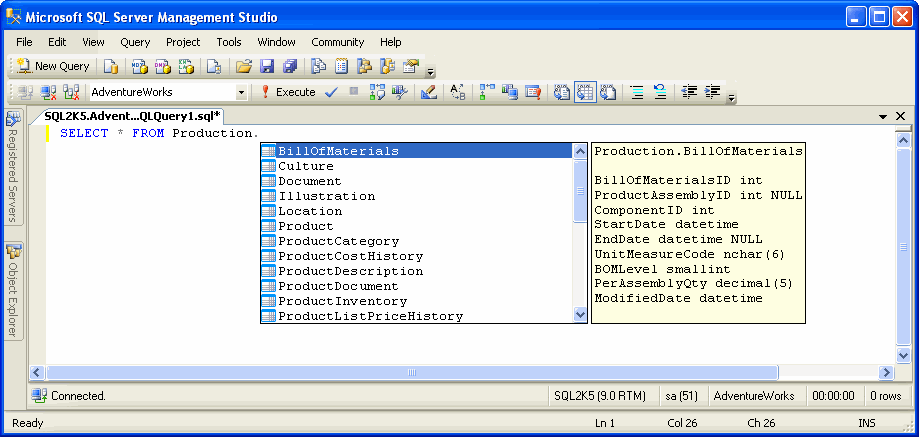
Task: Click the Open File folder icon
Action: tap(244, 66)
